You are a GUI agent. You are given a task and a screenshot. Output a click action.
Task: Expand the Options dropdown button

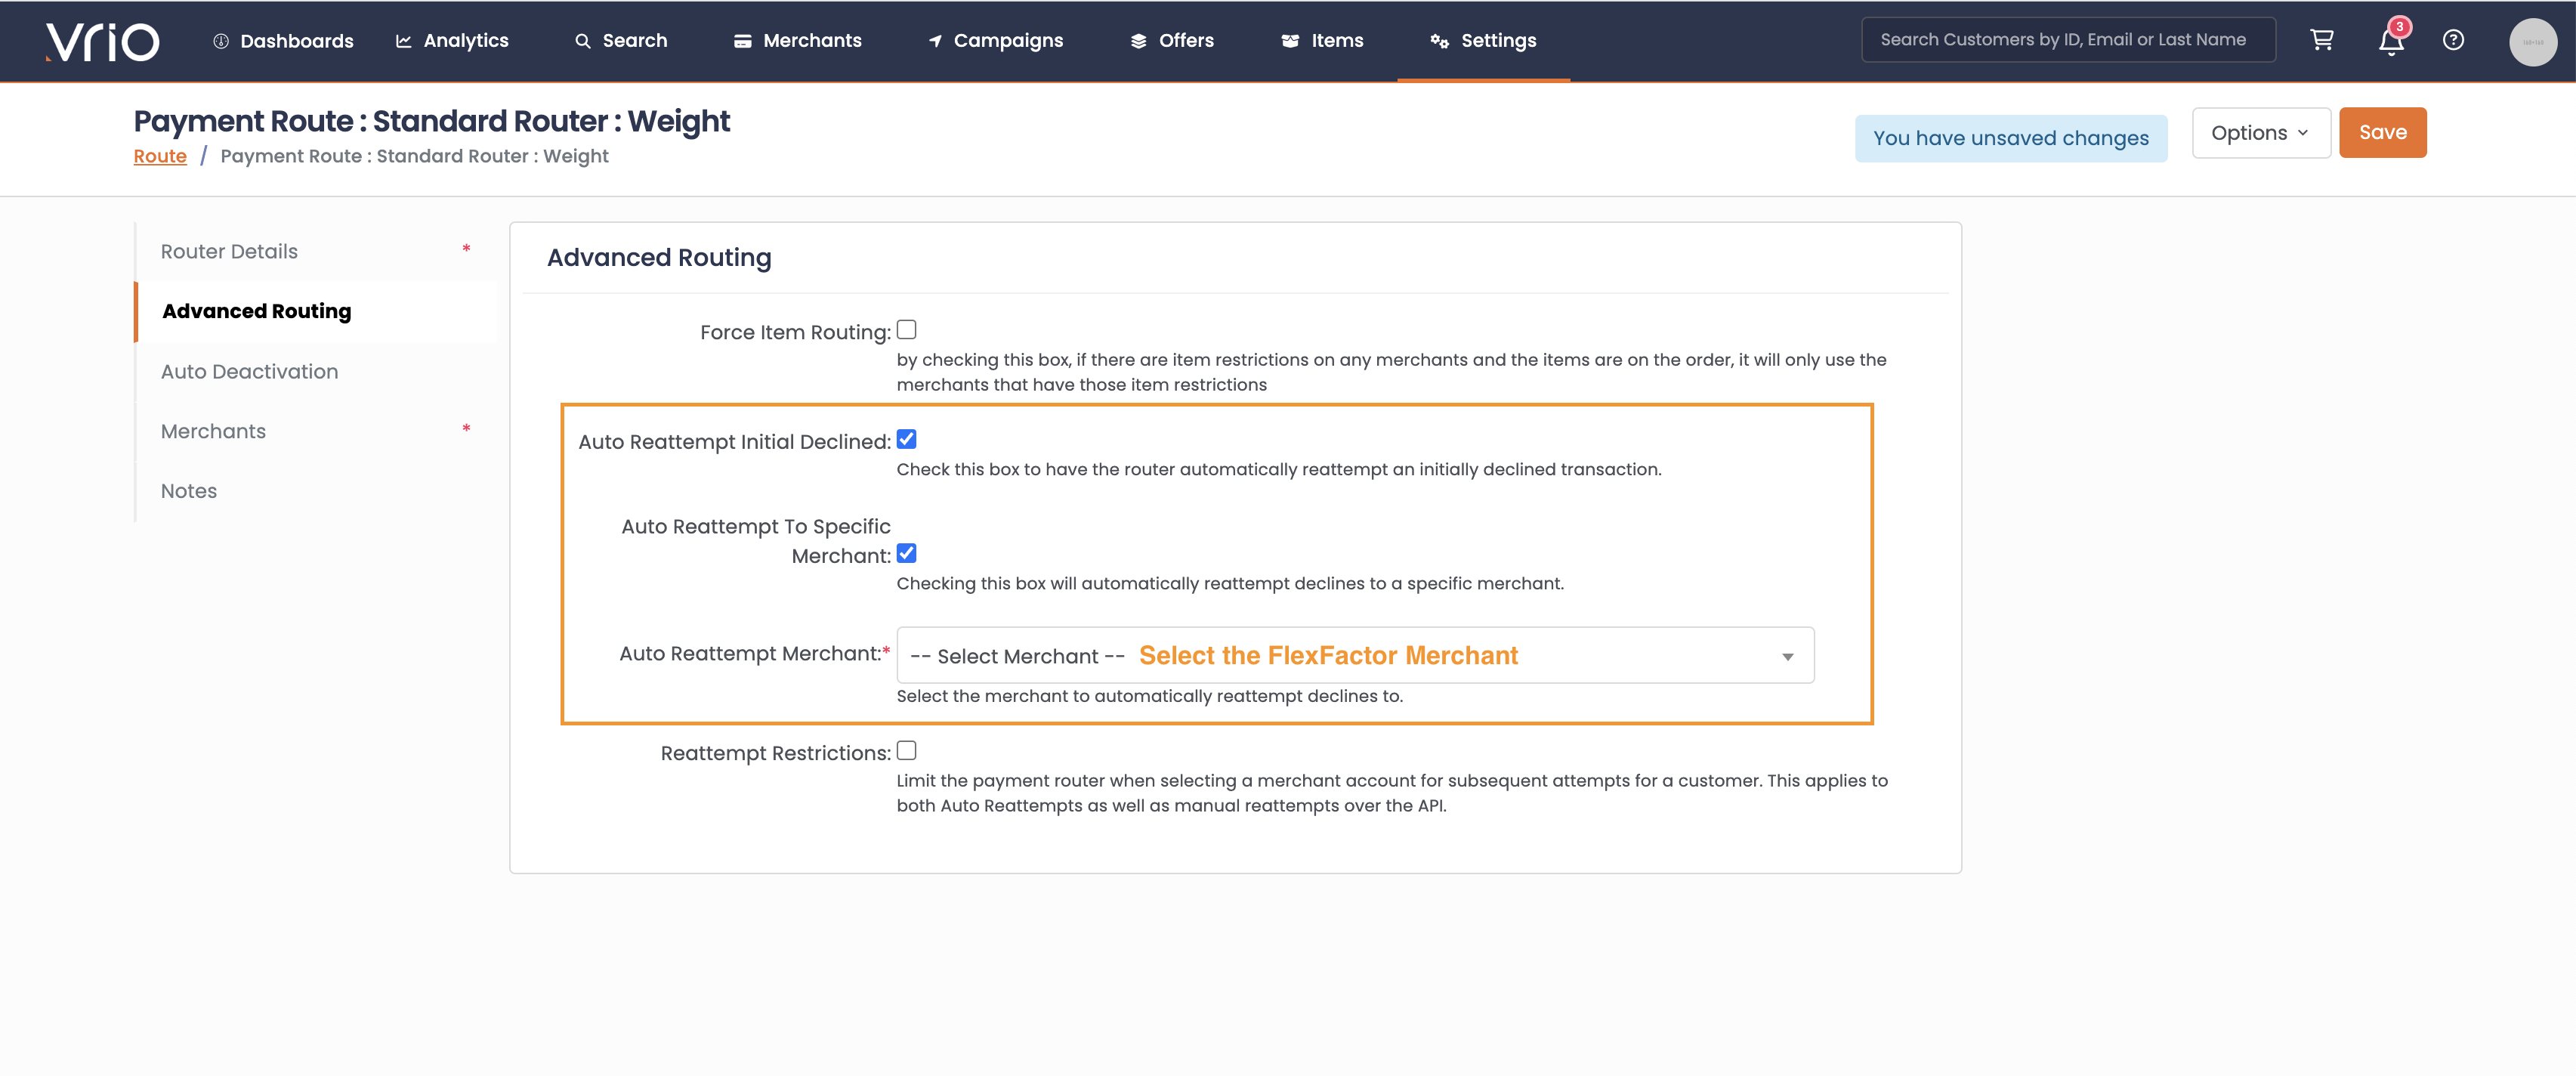[2260, 133]
